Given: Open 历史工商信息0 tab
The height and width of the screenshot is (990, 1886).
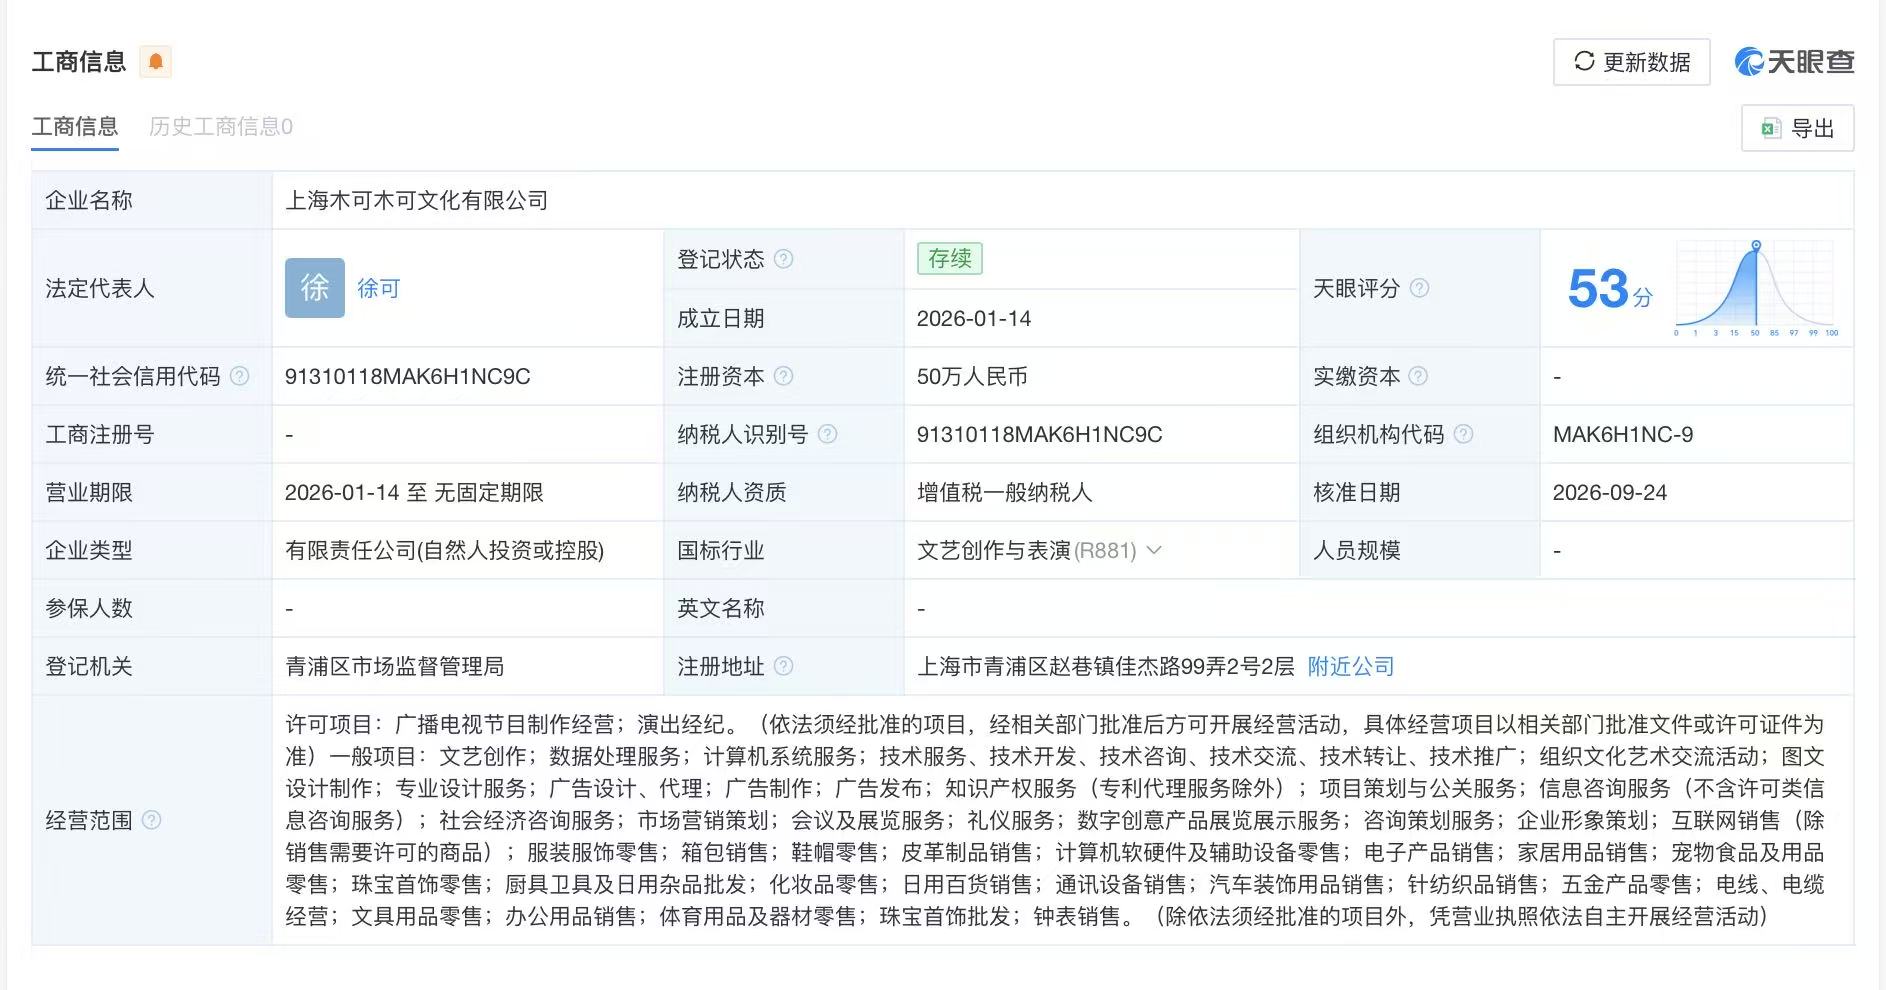Looking at the screenshot, I should [x=221, y=126].
